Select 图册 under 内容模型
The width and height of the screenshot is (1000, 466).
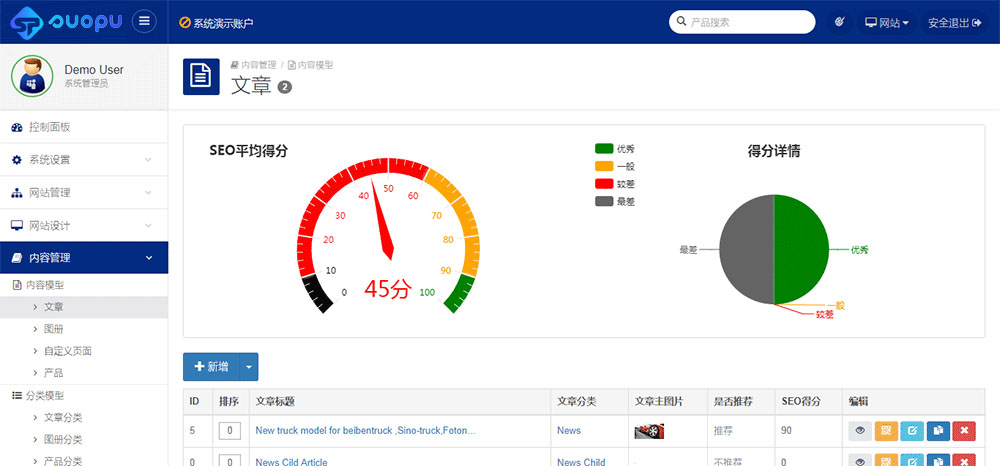point(54,329)
